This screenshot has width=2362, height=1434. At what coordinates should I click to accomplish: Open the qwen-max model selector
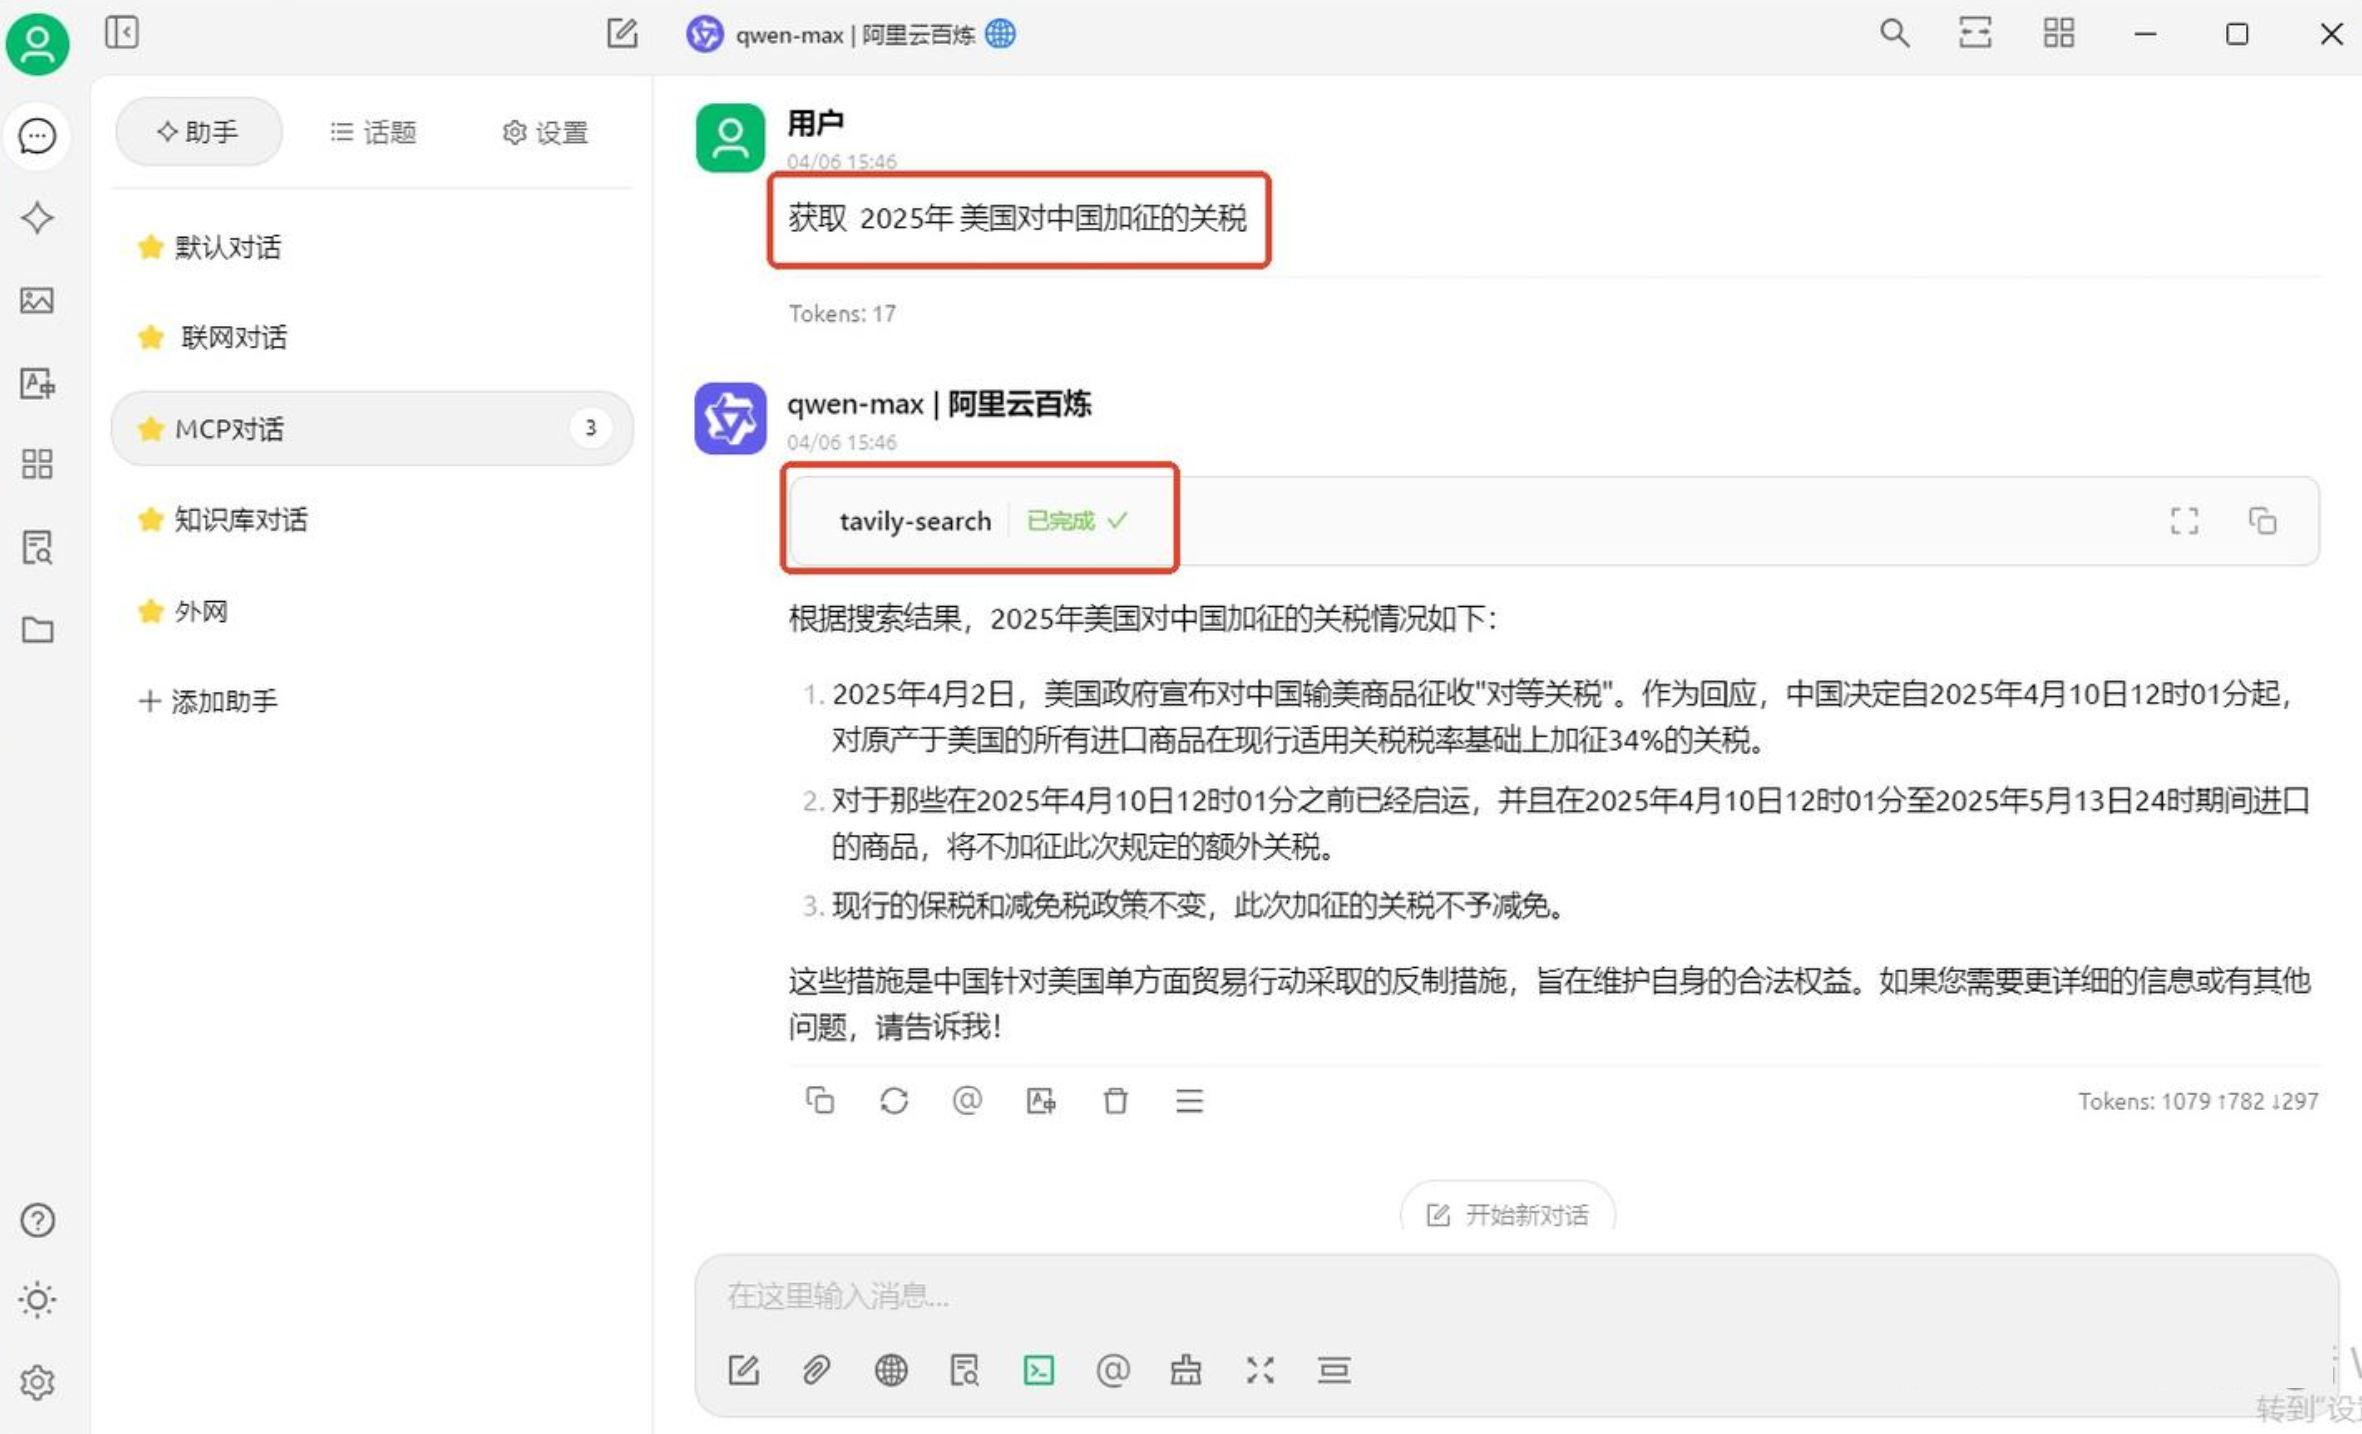pos(851,35)
